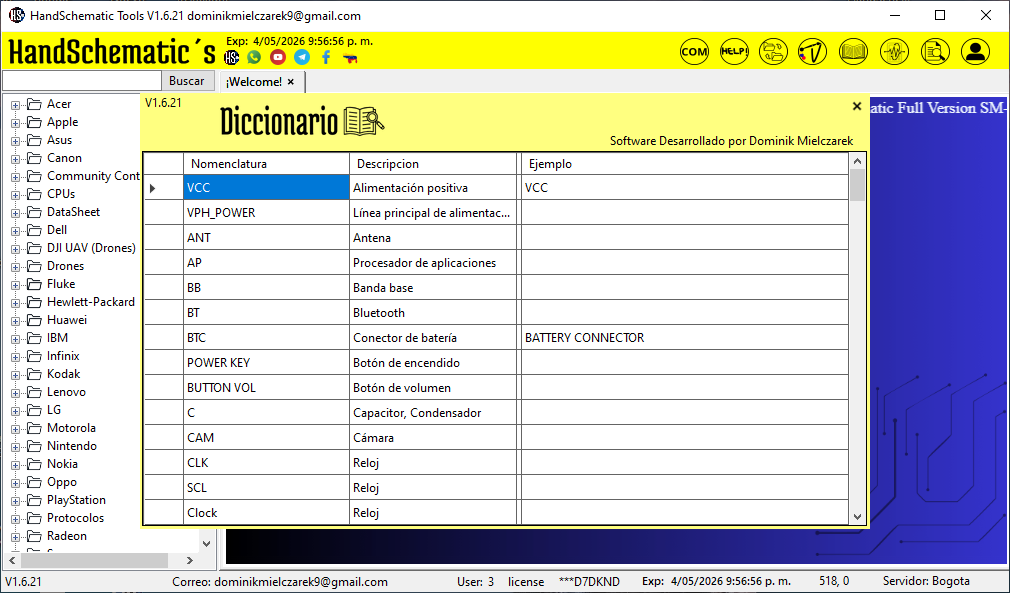Sort by Nomenclatura column header
The image size is (1010, 593).
point(266,164)
